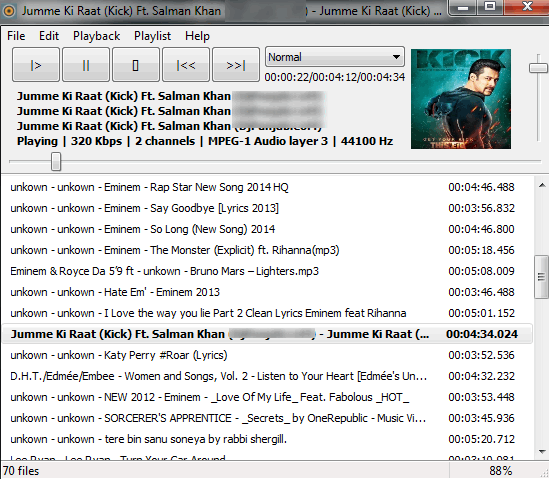The image size is (549, 479).
Task: Click the elapsed time display 00:00:22
Action: [287, 77]
